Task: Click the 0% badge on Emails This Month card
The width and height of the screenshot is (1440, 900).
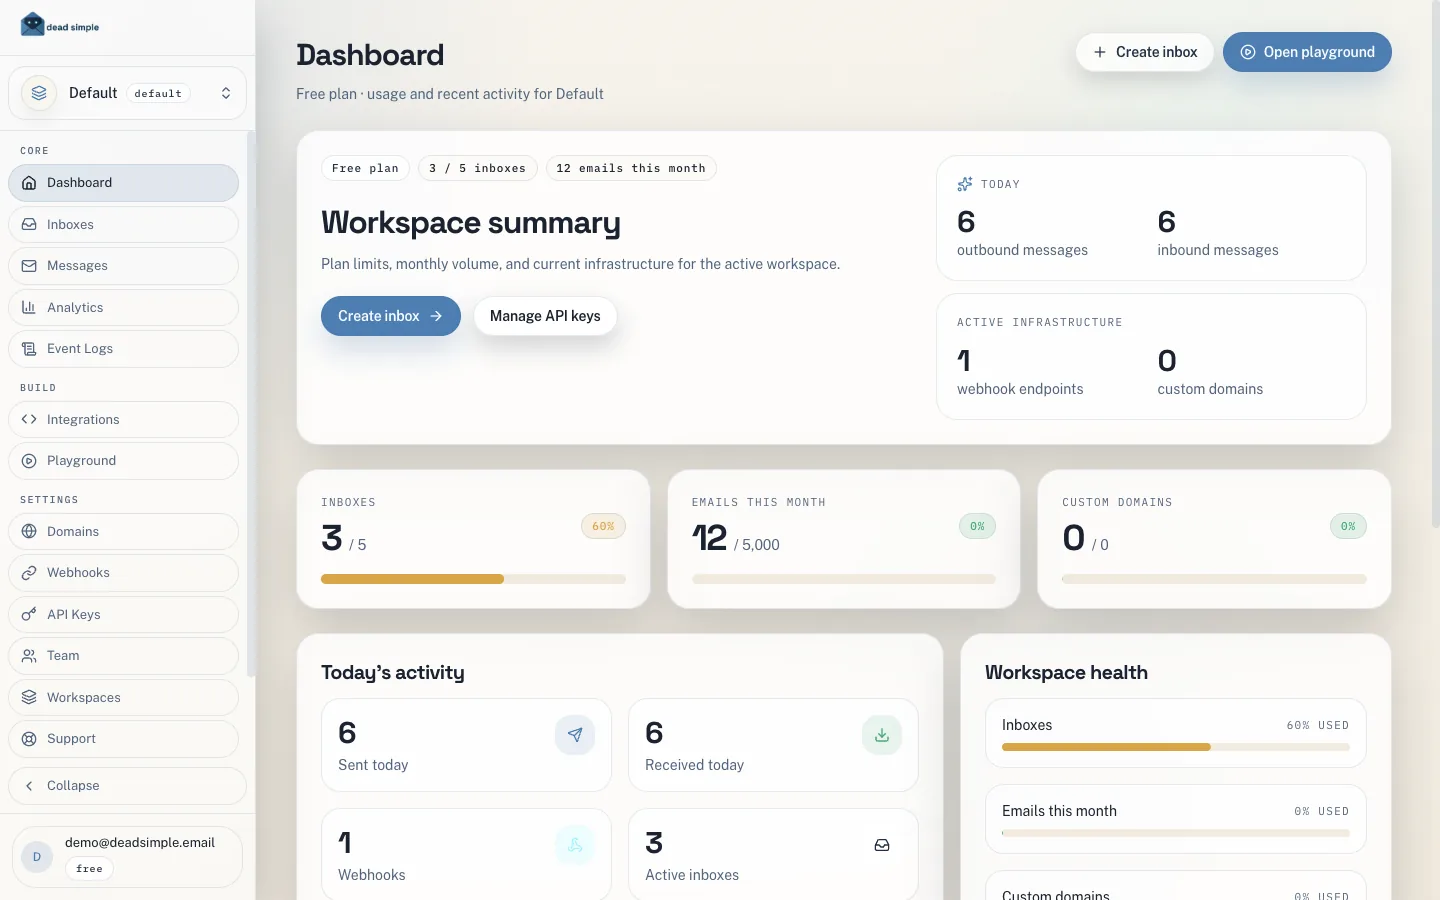Action: [977, 526]
